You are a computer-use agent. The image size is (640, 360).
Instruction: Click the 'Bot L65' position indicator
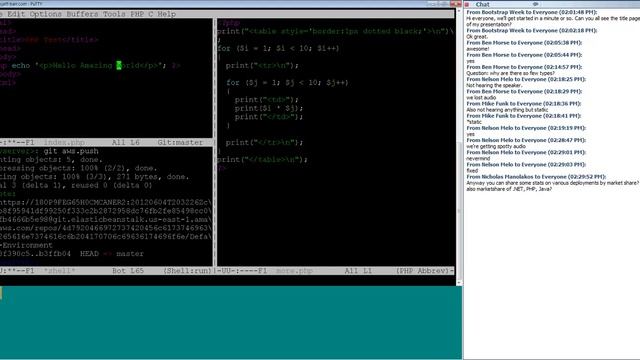pos(128,271)
